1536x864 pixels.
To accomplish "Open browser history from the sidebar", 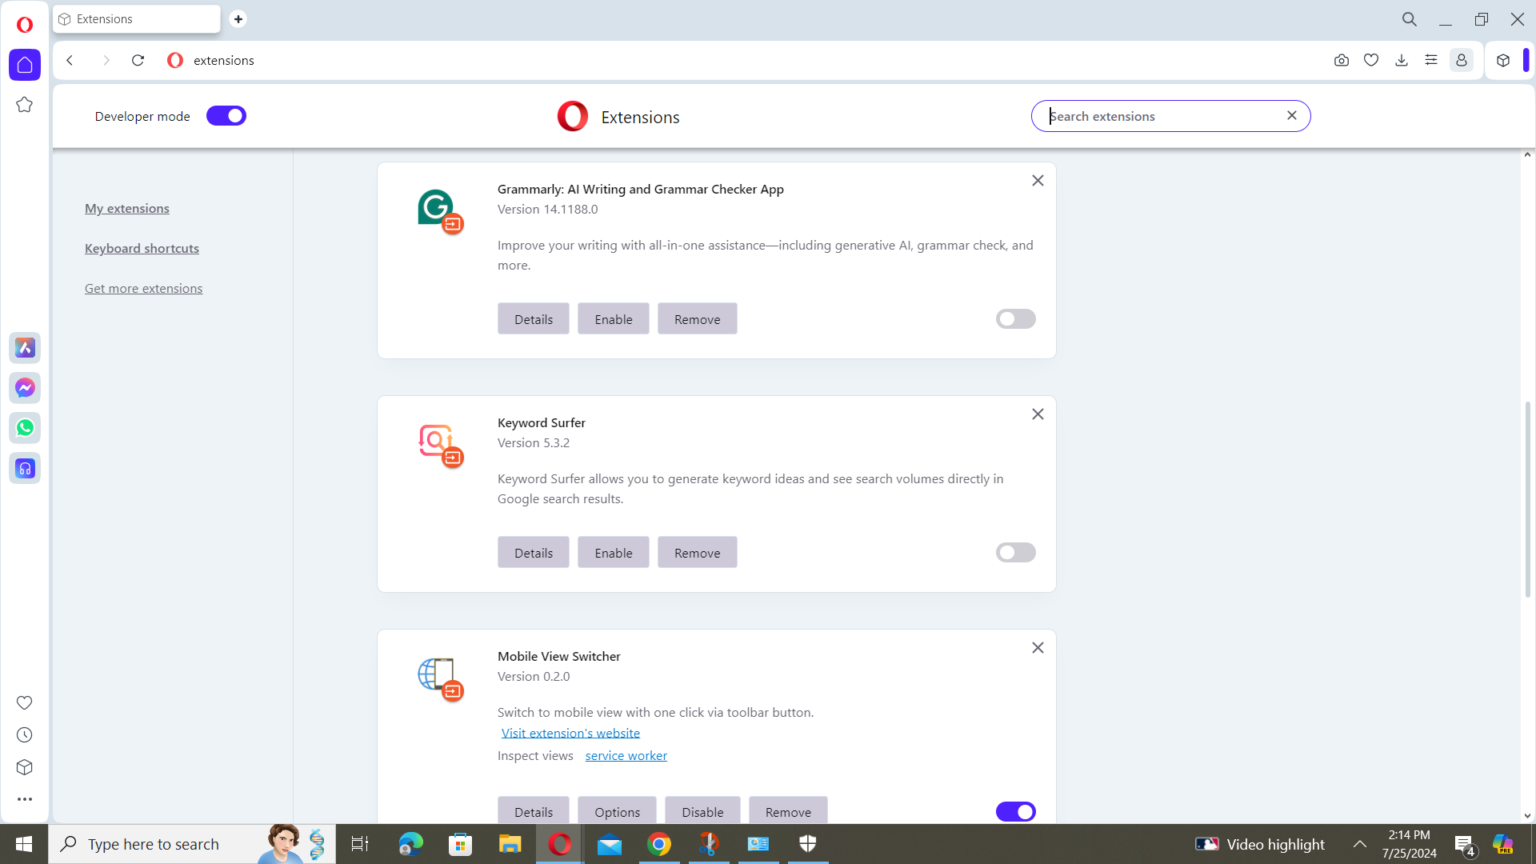I will click(25, 734).
